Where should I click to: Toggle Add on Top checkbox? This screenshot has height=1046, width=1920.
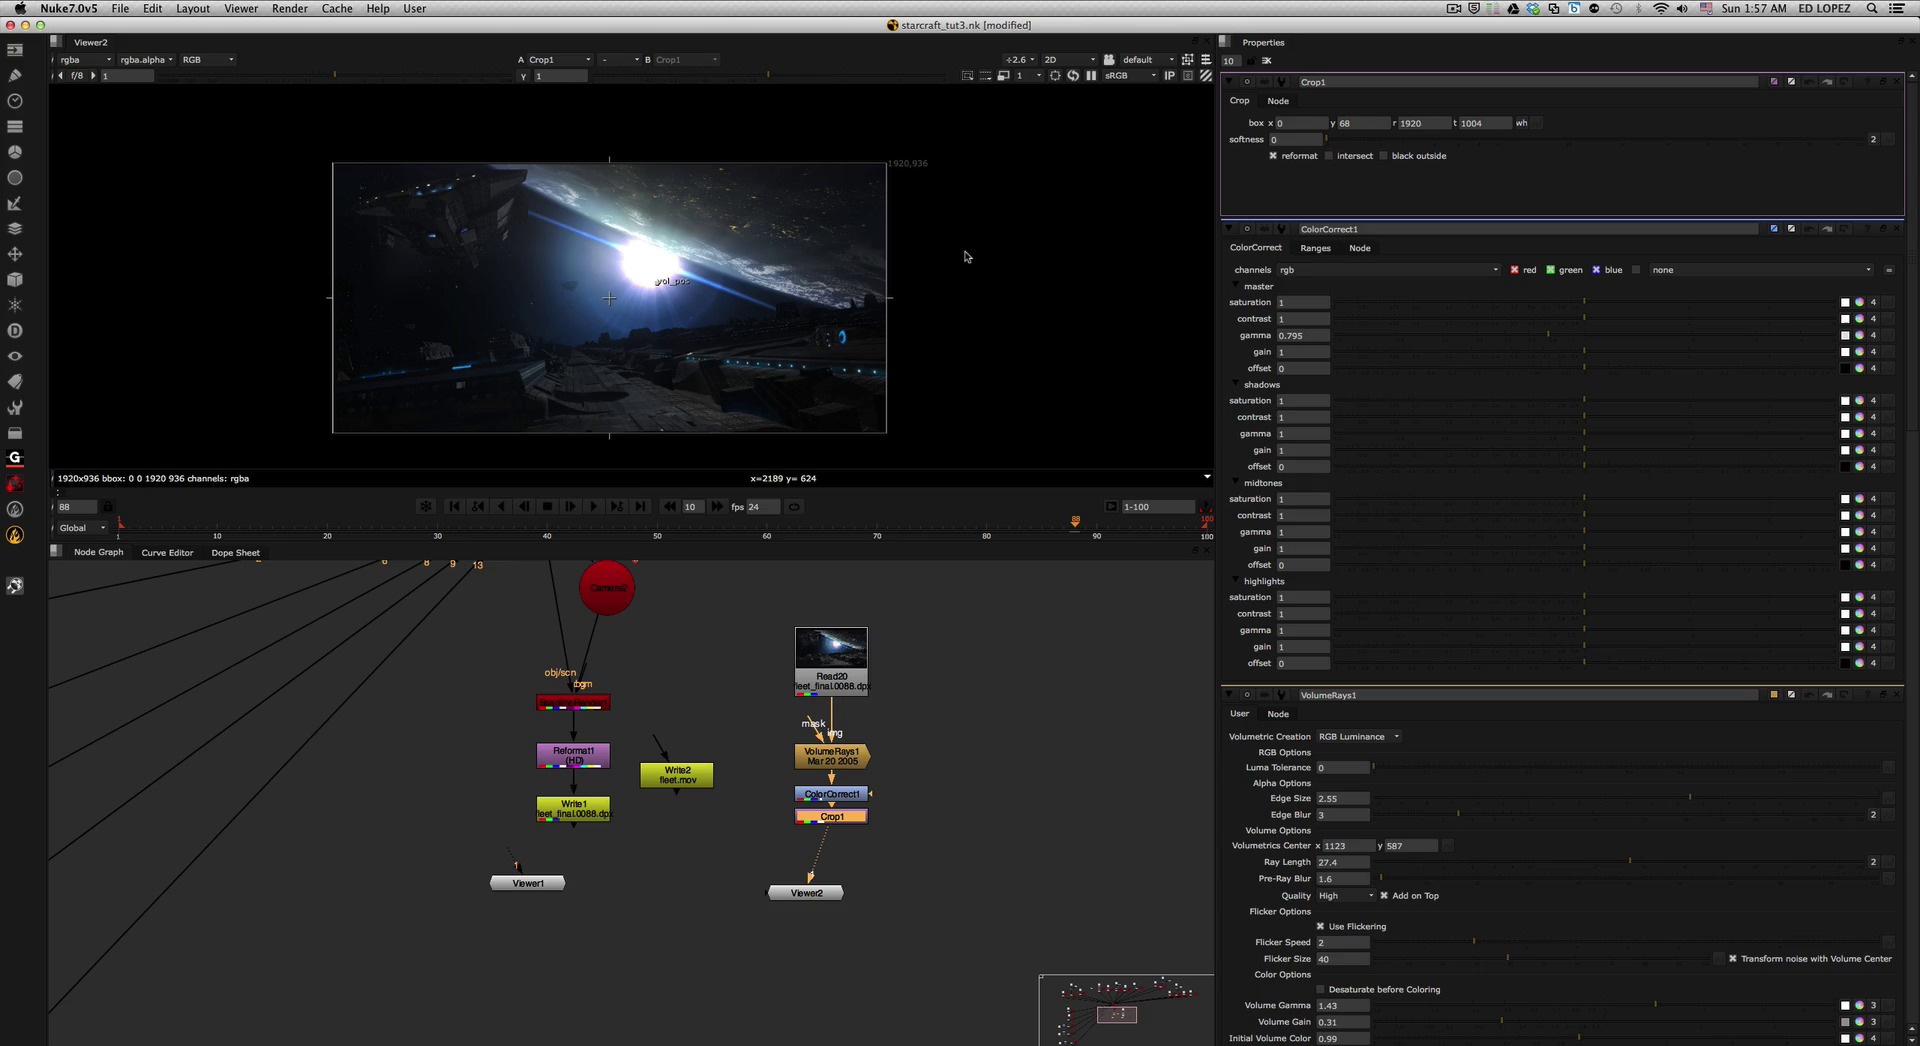(1384, 896)
